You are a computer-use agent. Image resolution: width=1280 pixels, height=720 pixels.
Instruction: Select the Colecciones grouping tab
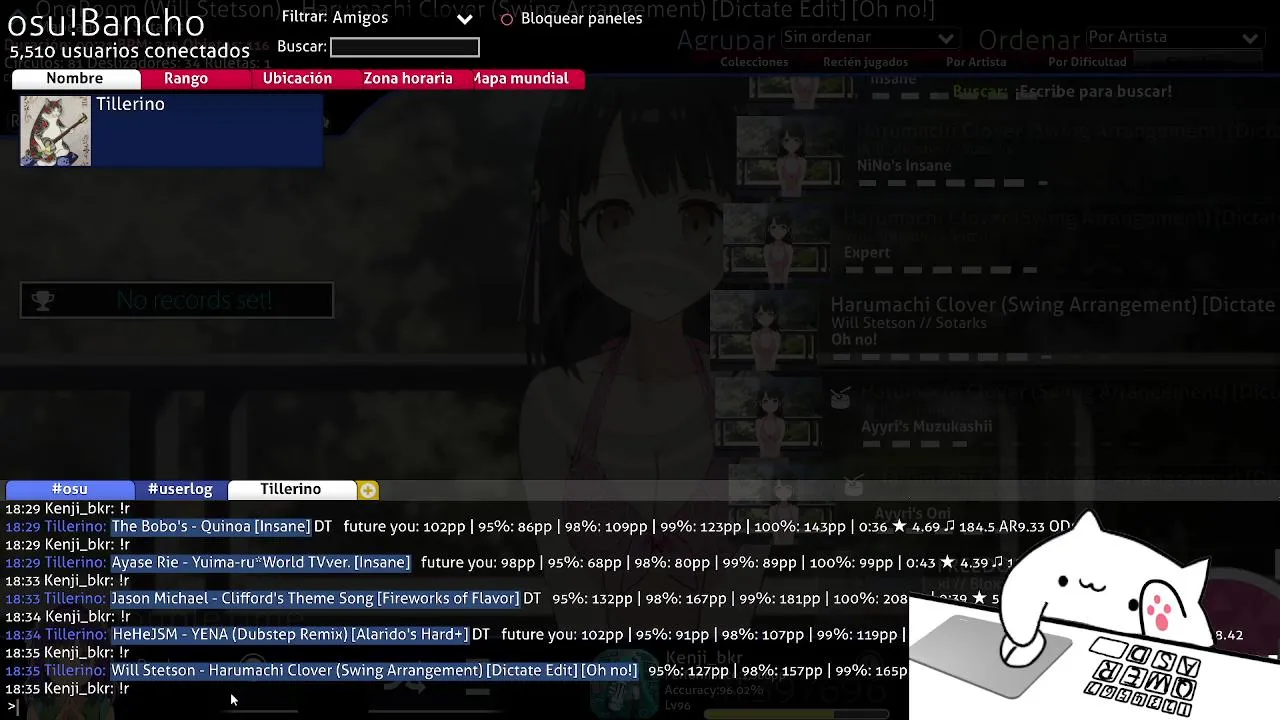click(754, 62)
